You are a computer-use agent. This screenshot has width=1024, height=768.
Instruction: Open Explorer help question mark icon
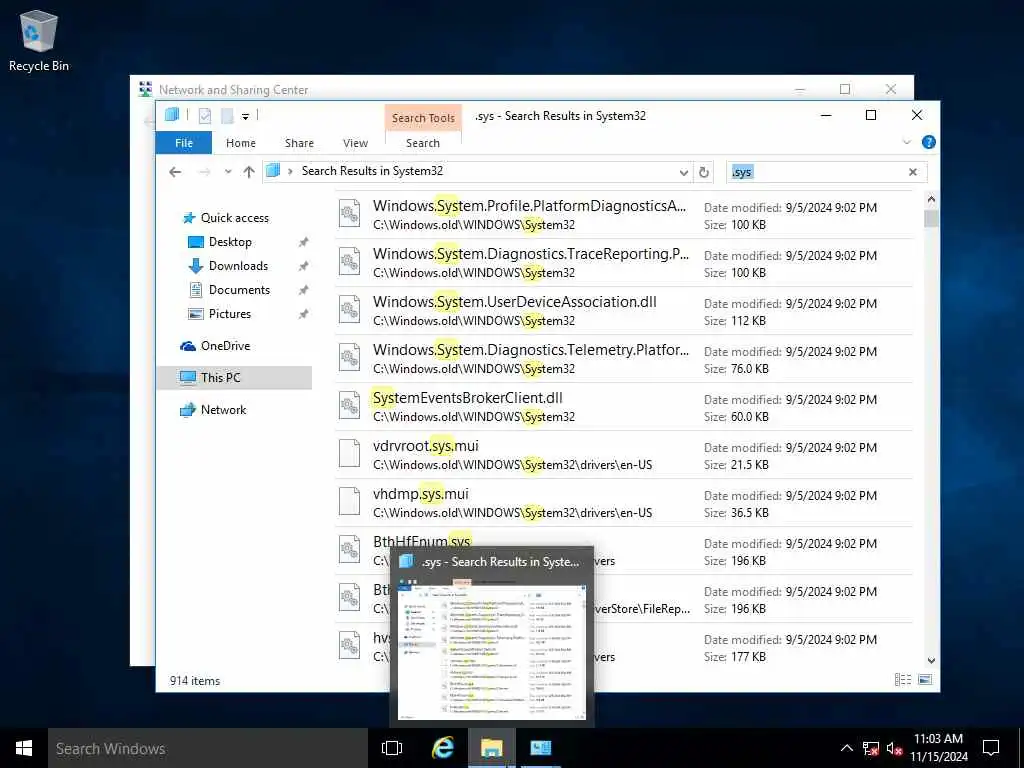(x=928, y=142)
